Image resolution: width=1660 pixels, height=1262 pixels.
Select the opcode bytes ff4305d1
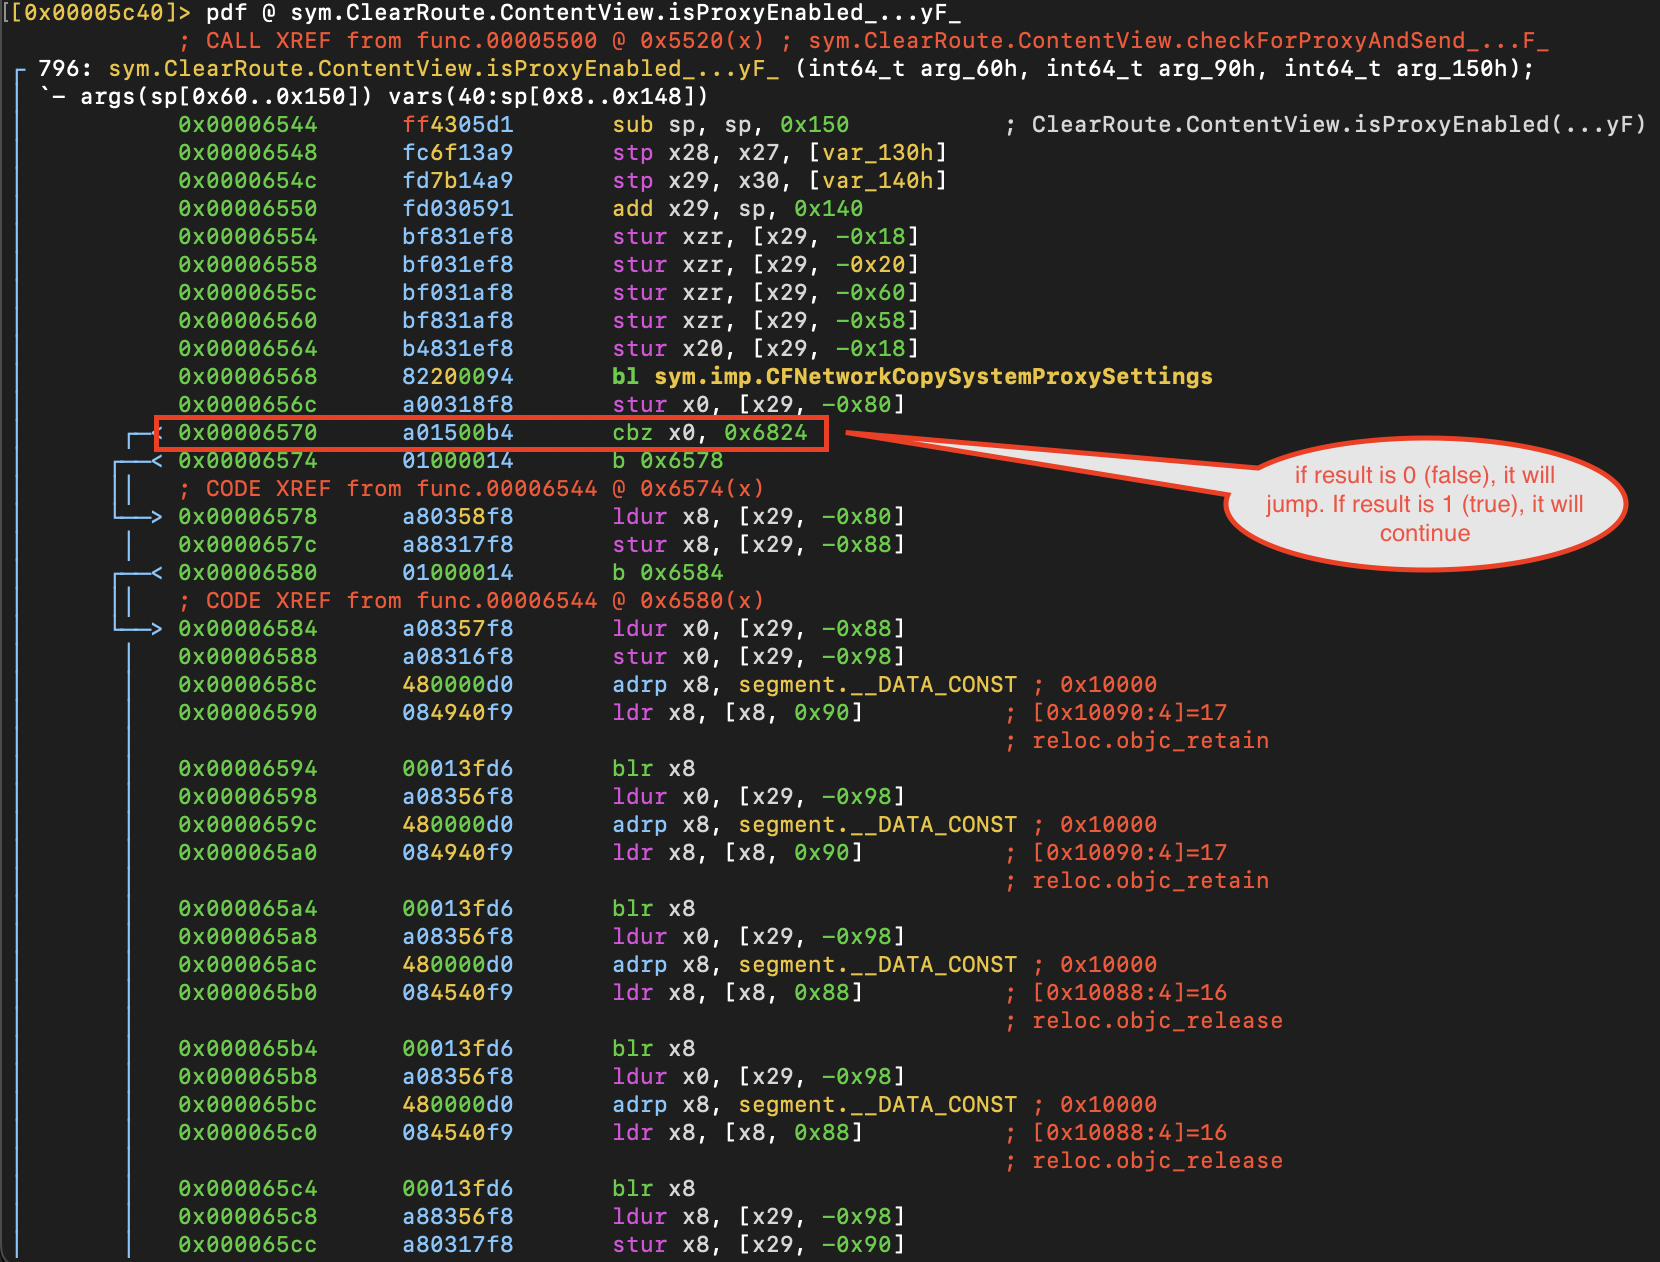pyautogui.click(x=457, y=125)
